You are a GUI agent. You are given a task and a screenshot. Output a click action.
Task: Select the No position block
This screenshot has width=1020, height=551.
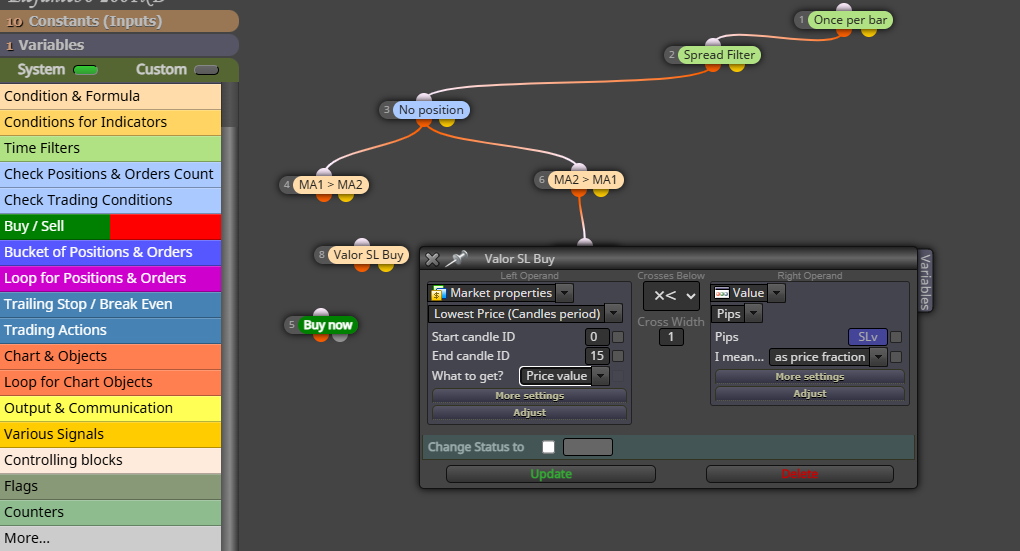click(431, 110)
